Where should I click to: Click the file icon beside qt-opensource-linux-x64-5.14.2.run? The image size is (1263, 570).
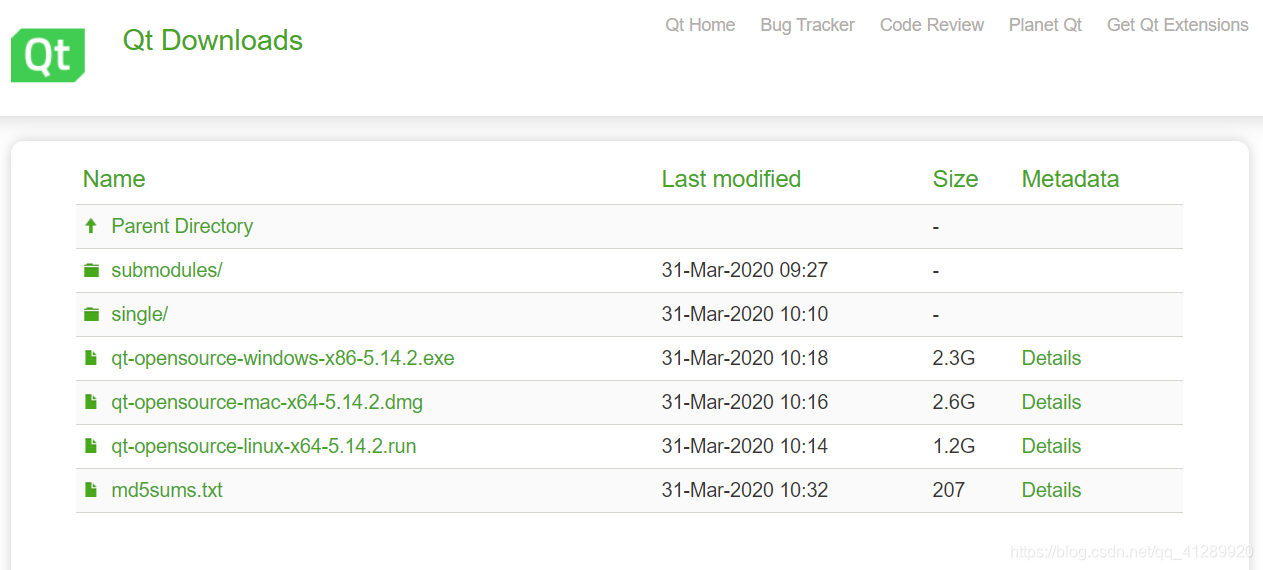point(91,447)
